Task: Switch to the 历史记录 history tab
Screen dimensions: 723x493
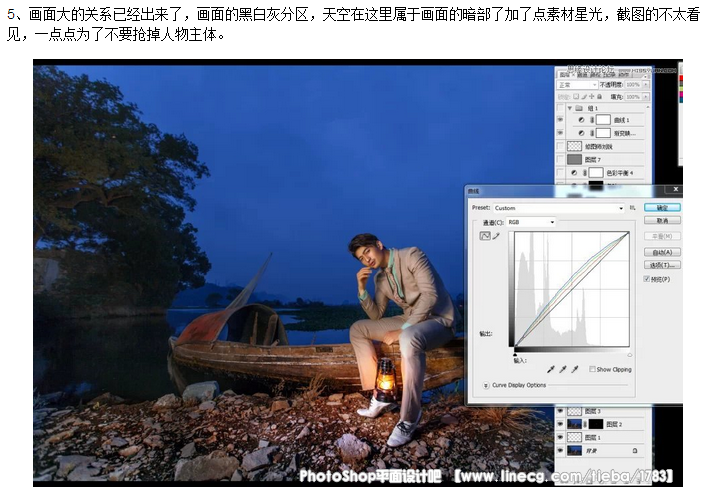Action: (x=609, y=74)
